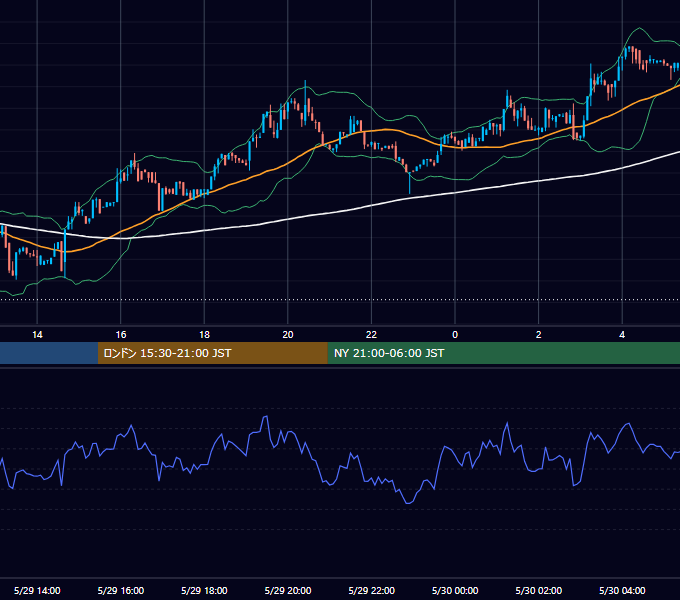Viewport: 680px width, 600px height.
Task: Click the NY 21:00-06:00 JST session bar
Action: coord(503,353)
